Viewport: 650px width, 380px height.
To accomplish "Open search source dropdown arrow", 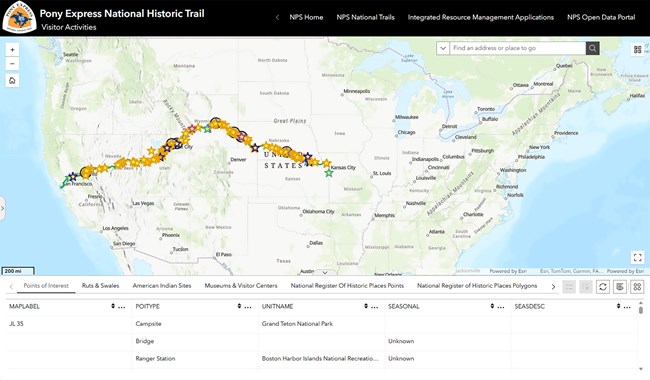I will pos(443,48).
